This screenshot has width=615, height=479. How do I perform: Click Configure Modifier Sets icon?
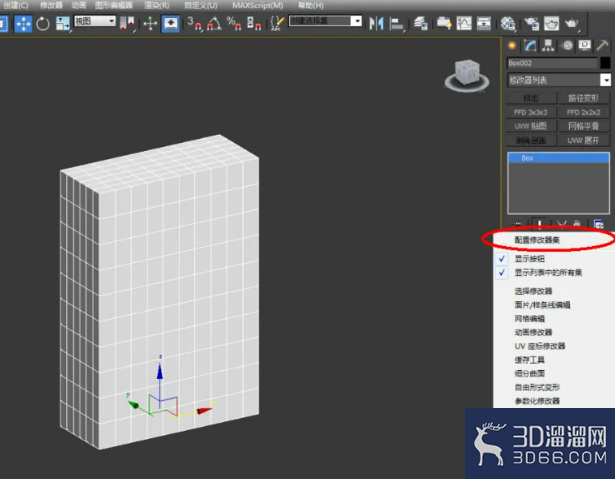tap(599, 224)
